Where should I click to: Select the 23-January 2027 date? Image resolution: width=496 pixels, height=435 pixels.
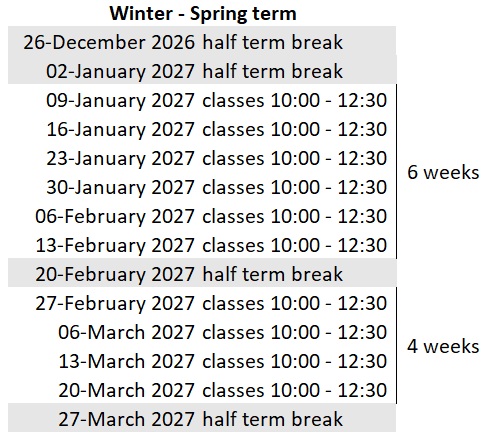click(120, 158)
